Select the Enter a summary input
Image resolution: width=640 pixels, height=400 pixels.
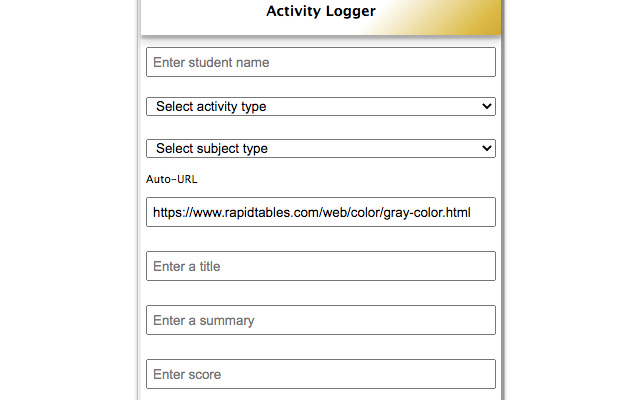click(x=320, y=320)
